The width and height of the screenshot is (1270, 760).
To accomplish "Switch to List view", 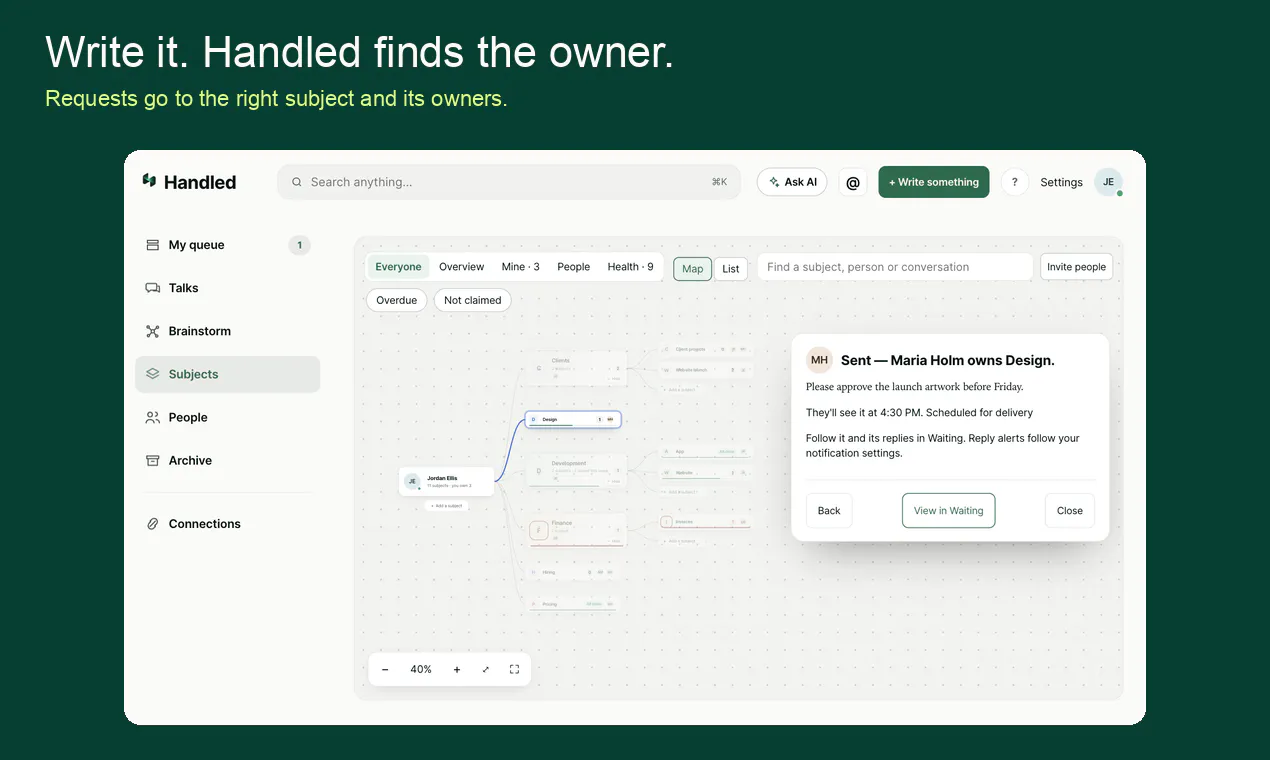I will click(x=731, y=268).
